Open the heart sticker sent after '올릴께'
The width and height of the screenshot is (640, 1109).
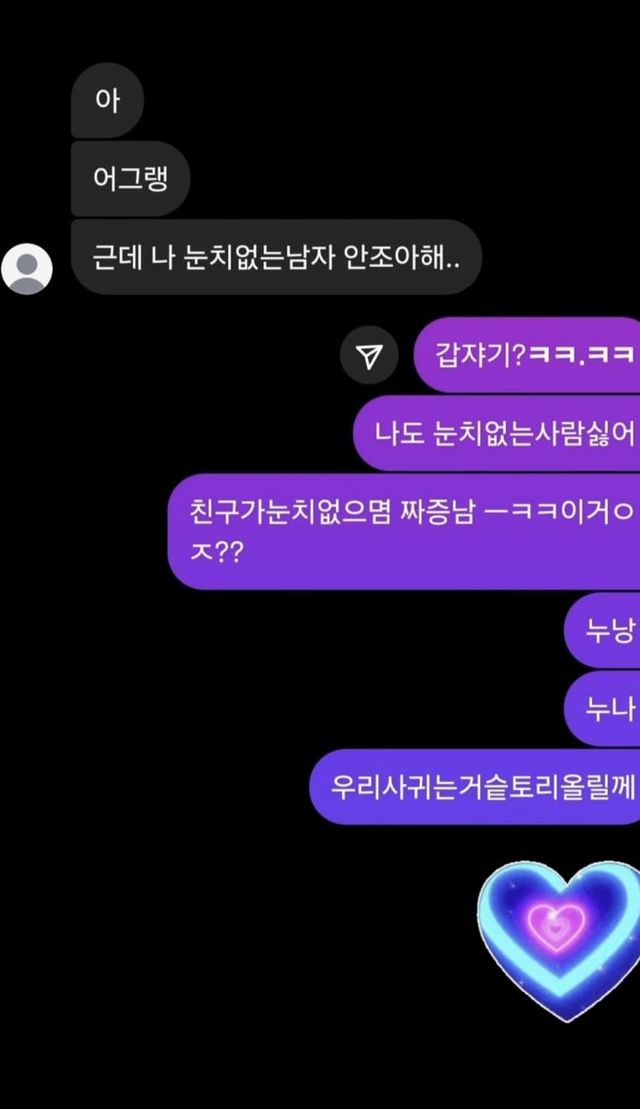(x=559, y=939)
